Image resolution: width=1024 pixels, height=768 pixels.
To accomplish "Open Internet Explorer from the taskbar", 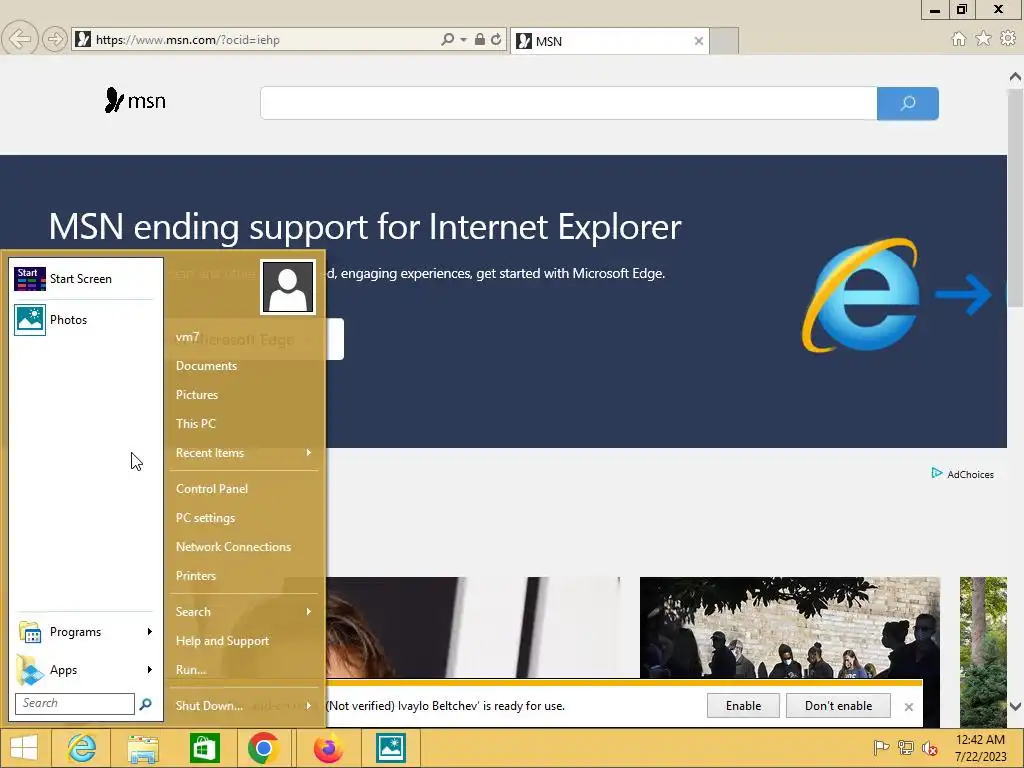I will tap(82, 748).
